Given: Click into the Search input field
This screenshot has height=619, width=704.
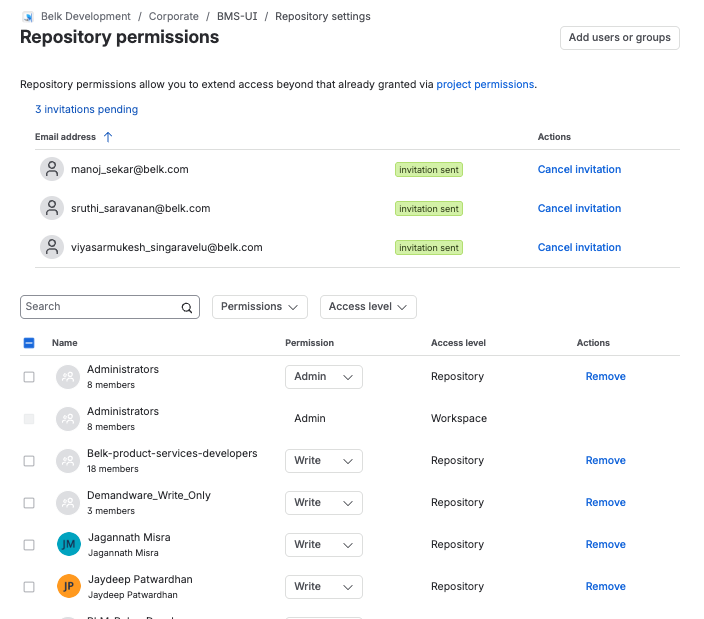Looking at the screenshot, I should [110, 307].
